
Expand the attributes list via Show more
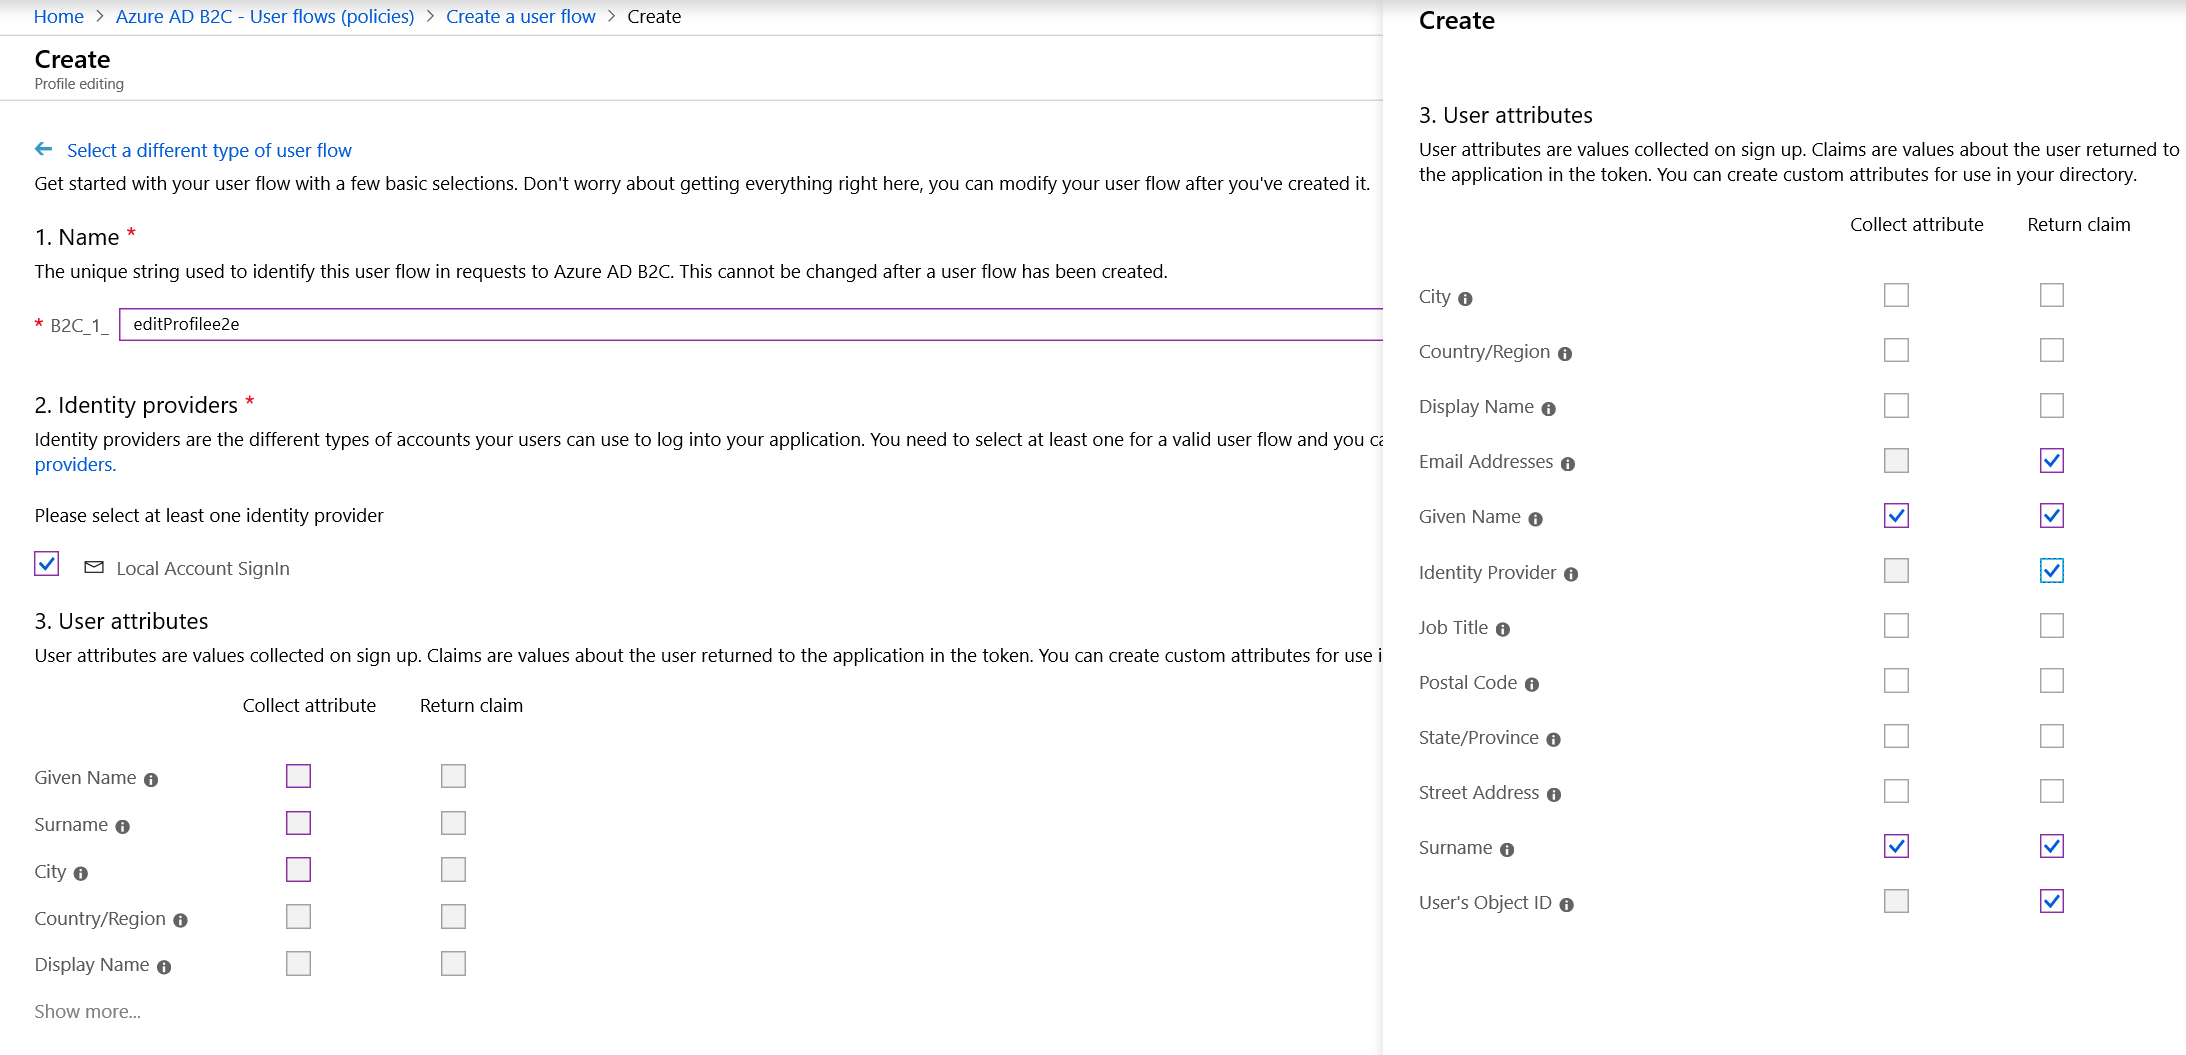click(87, 1011)
